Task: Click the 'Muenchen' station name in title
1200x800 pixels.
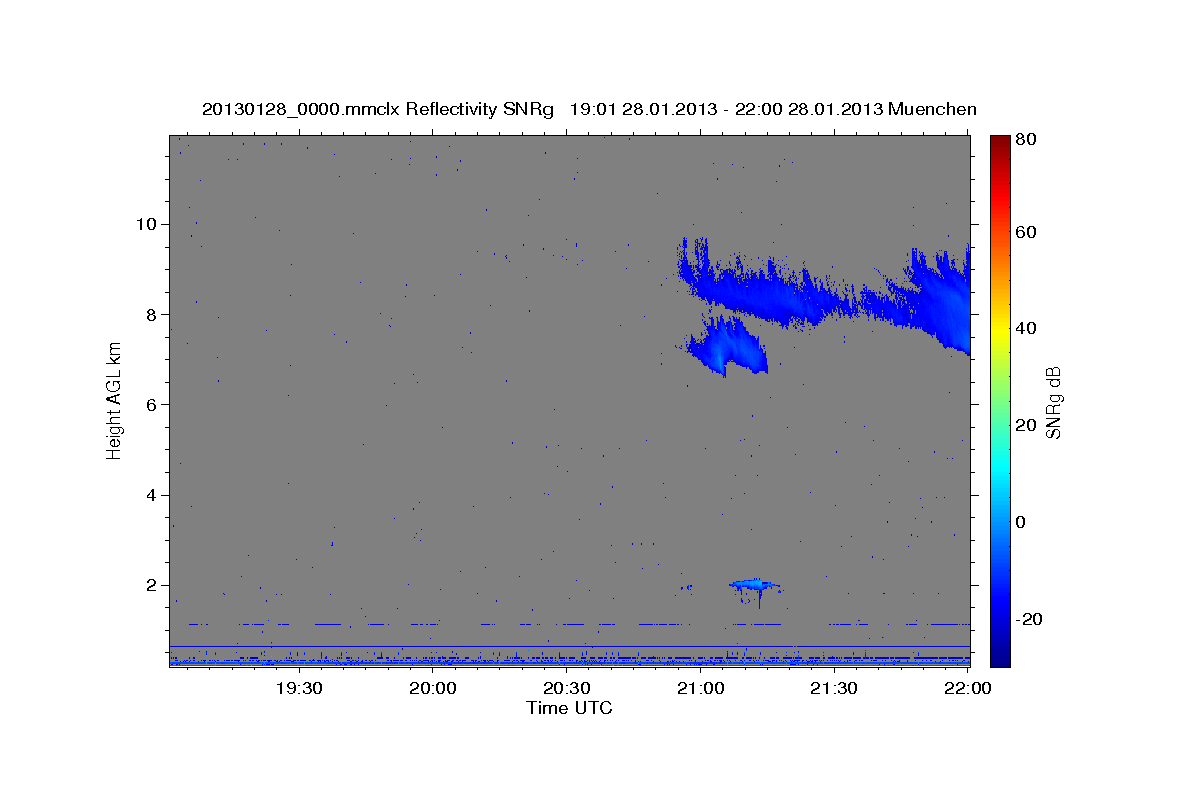Action: (930, 109)
